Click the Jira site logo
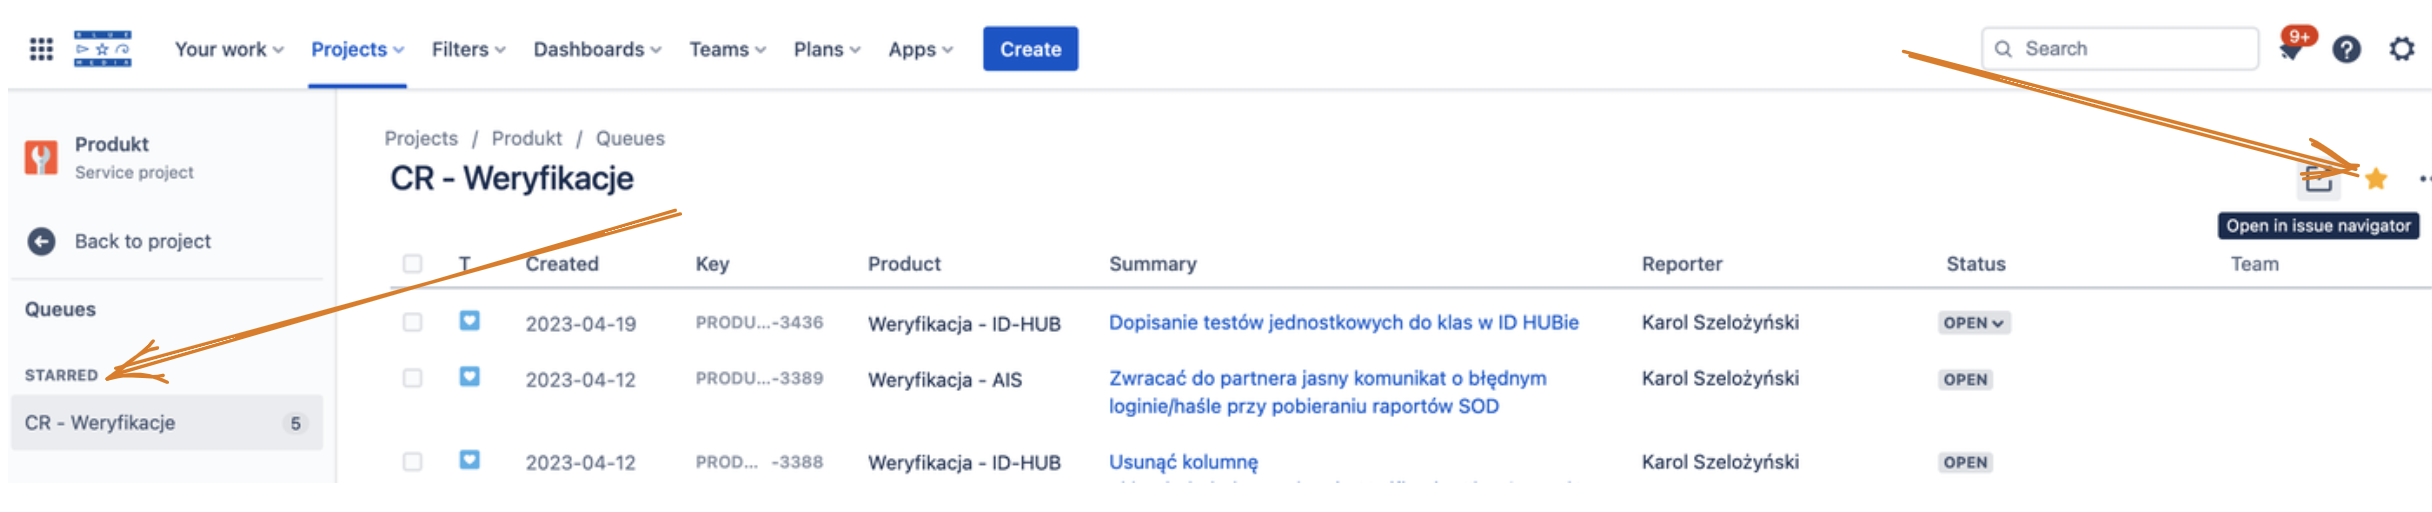This screenshot has width=2432, height=512. point(102,49)
